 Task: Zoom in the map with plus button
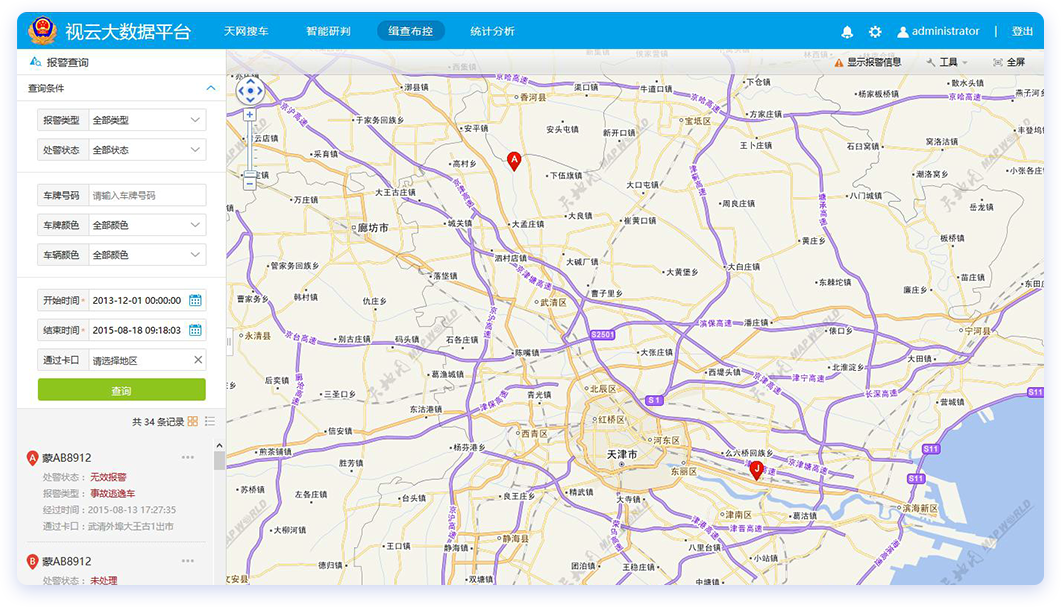point(250,115)
